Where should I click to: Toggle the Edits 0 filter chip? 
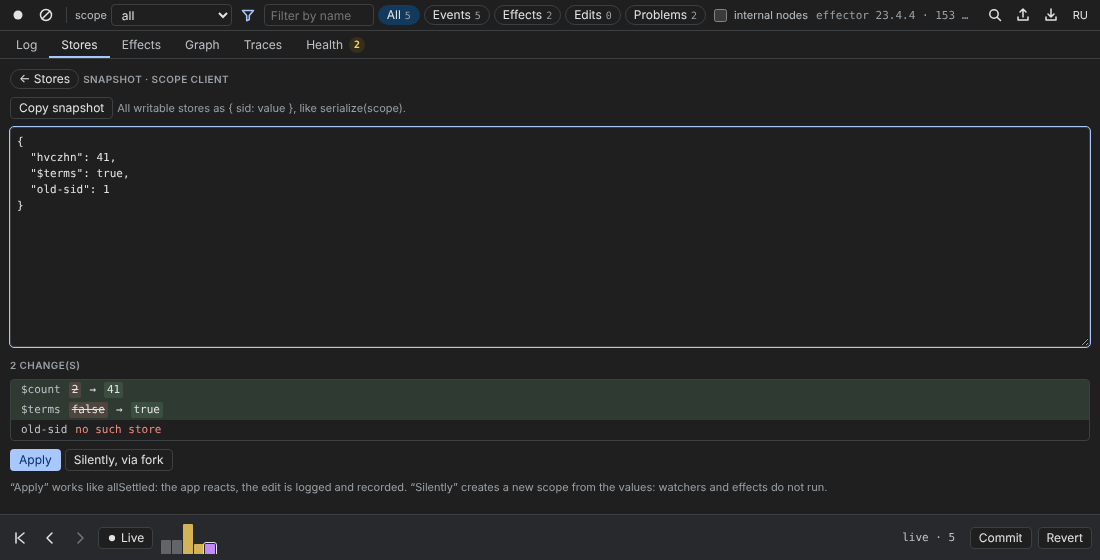point(593,15)
